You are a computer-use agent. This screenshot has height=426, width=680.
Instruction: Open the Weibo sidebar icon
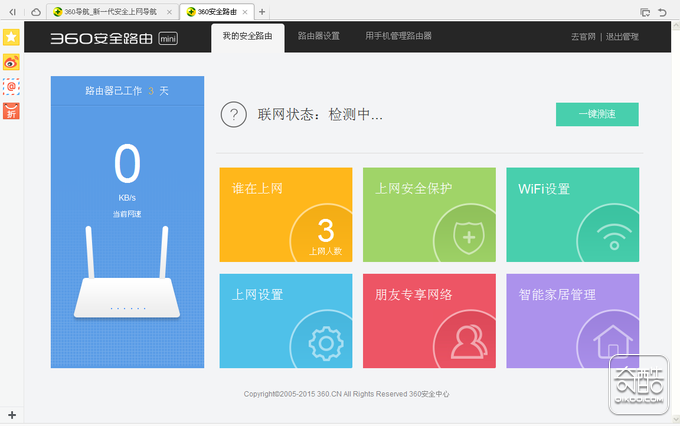click(11, 62)
